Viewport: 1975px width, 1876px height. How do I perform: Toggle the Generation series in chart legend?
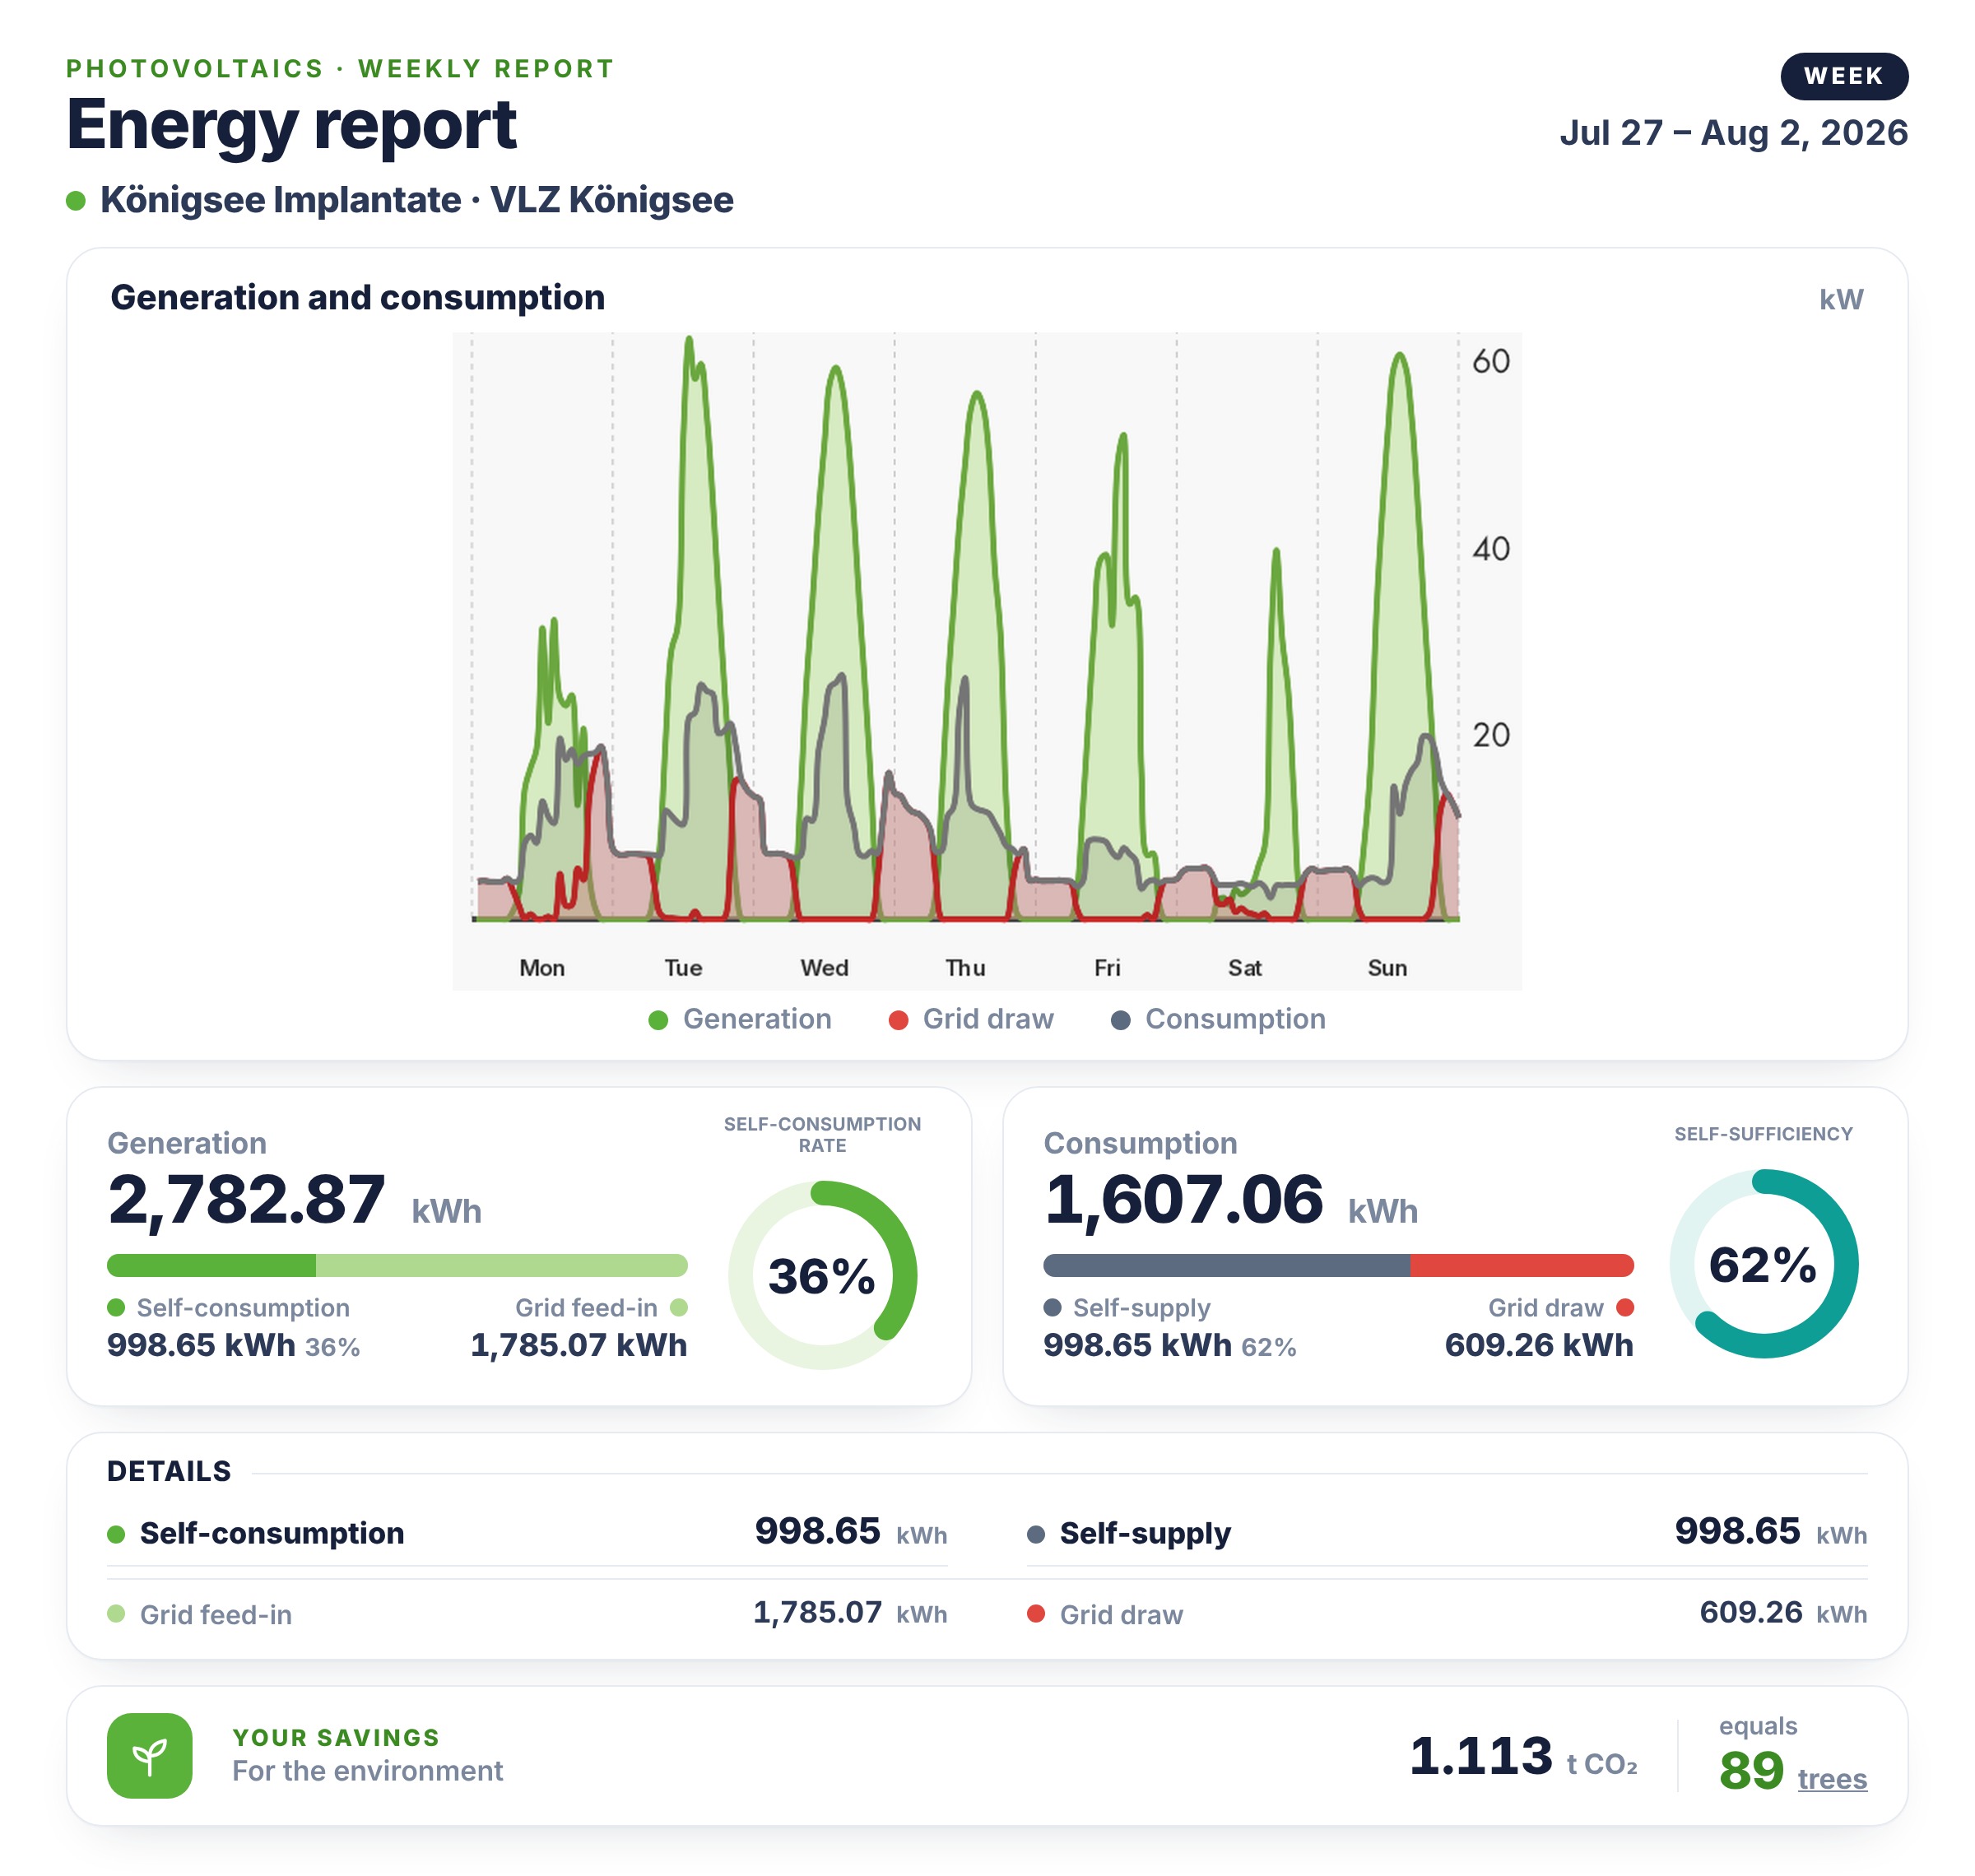click(x=740, y=1019)
